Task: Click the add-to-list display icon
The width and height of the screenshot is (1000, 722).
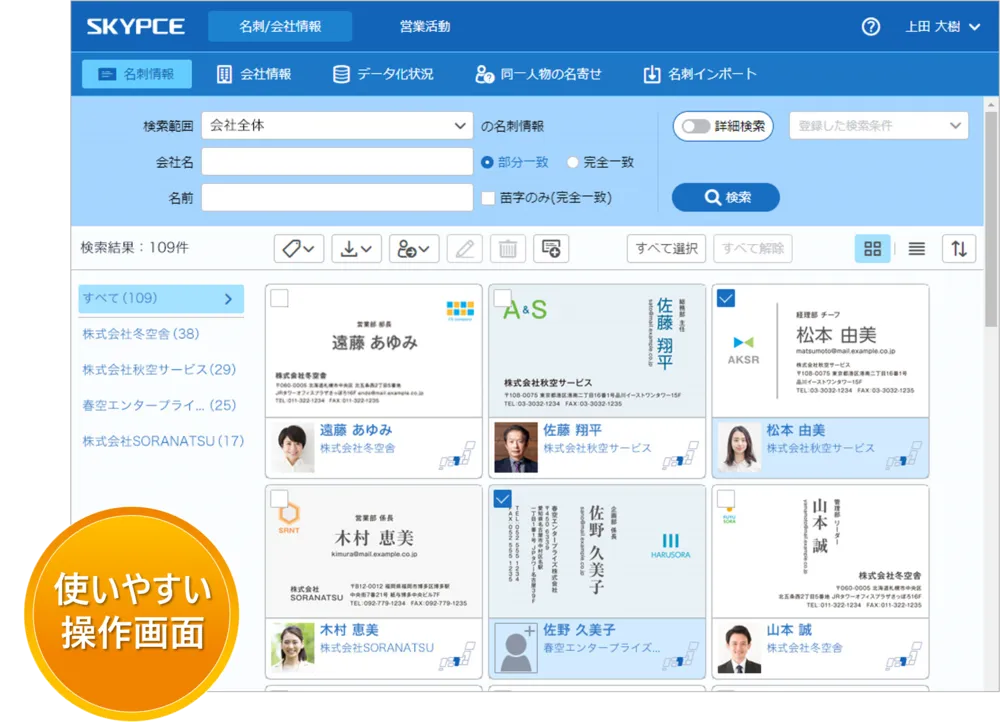Action: pyautogui.click(x=551, y=249)
